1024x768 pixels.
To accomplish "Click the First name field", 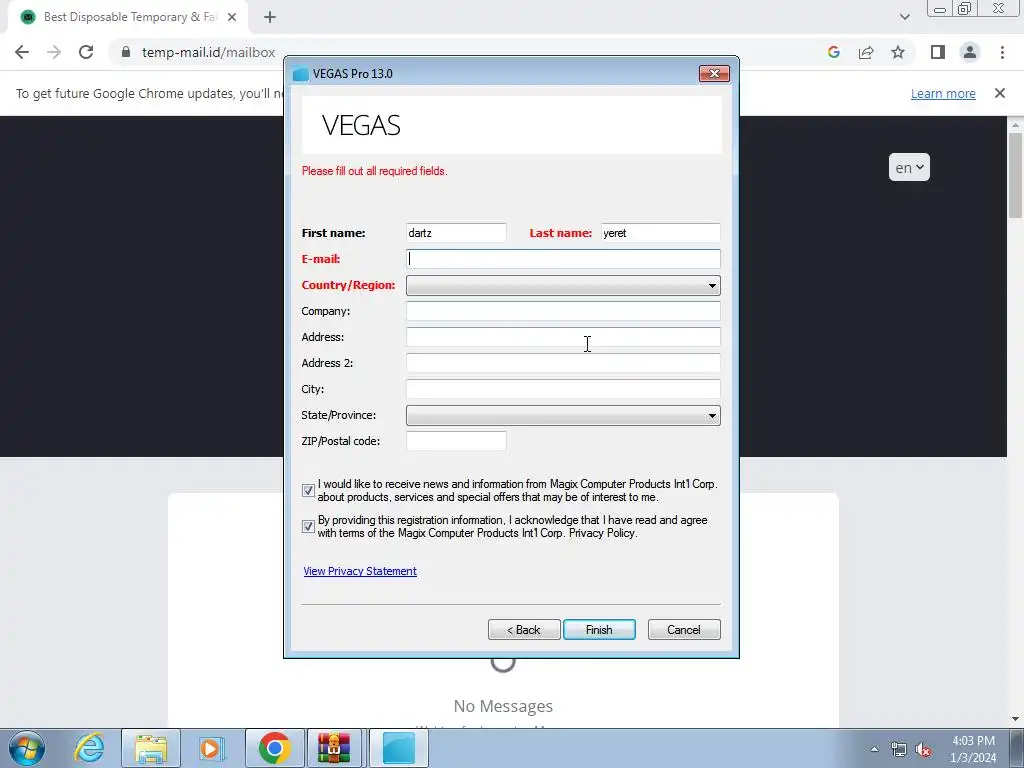I will 456,233.
